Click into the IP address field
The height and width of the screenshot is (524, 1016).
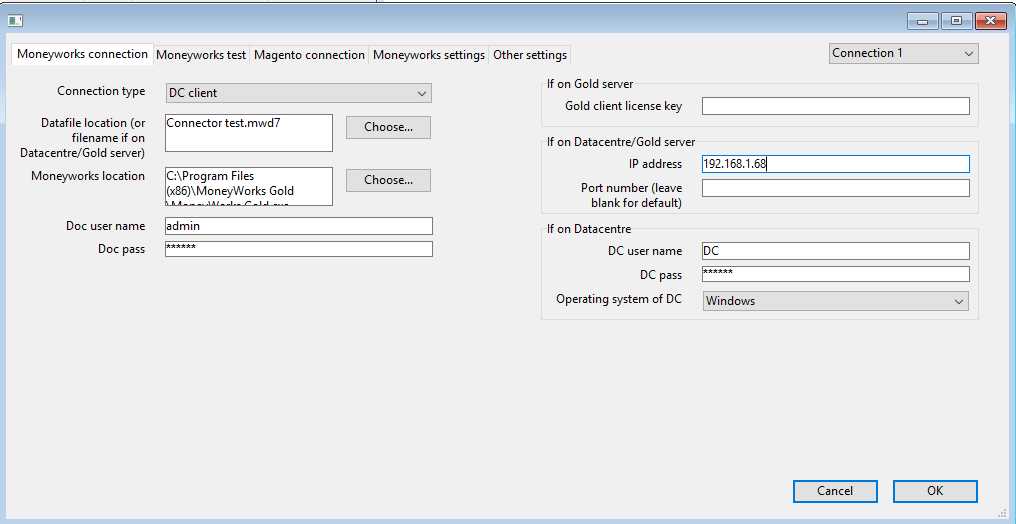pos(836,164)
